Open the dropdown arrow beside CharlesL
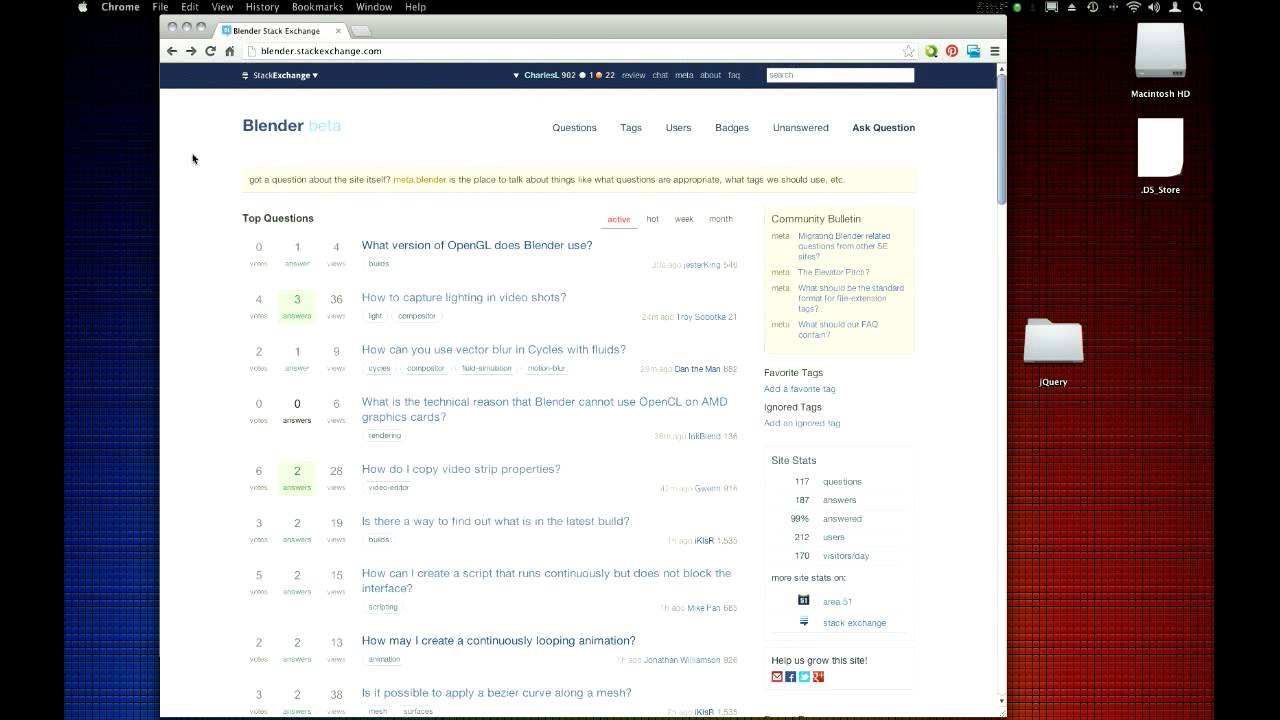Screen dimensions: 1280x720 click(x=516, y=75)
